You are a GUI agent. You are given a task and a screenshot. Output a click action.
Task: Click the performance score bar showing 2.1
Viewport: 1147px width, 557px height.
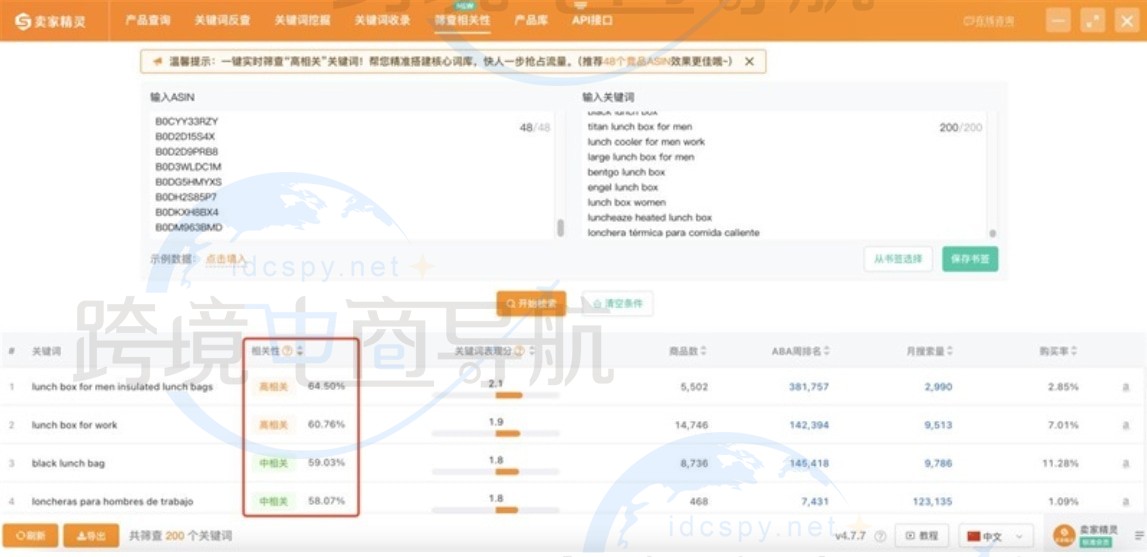(x=495, y=395)
